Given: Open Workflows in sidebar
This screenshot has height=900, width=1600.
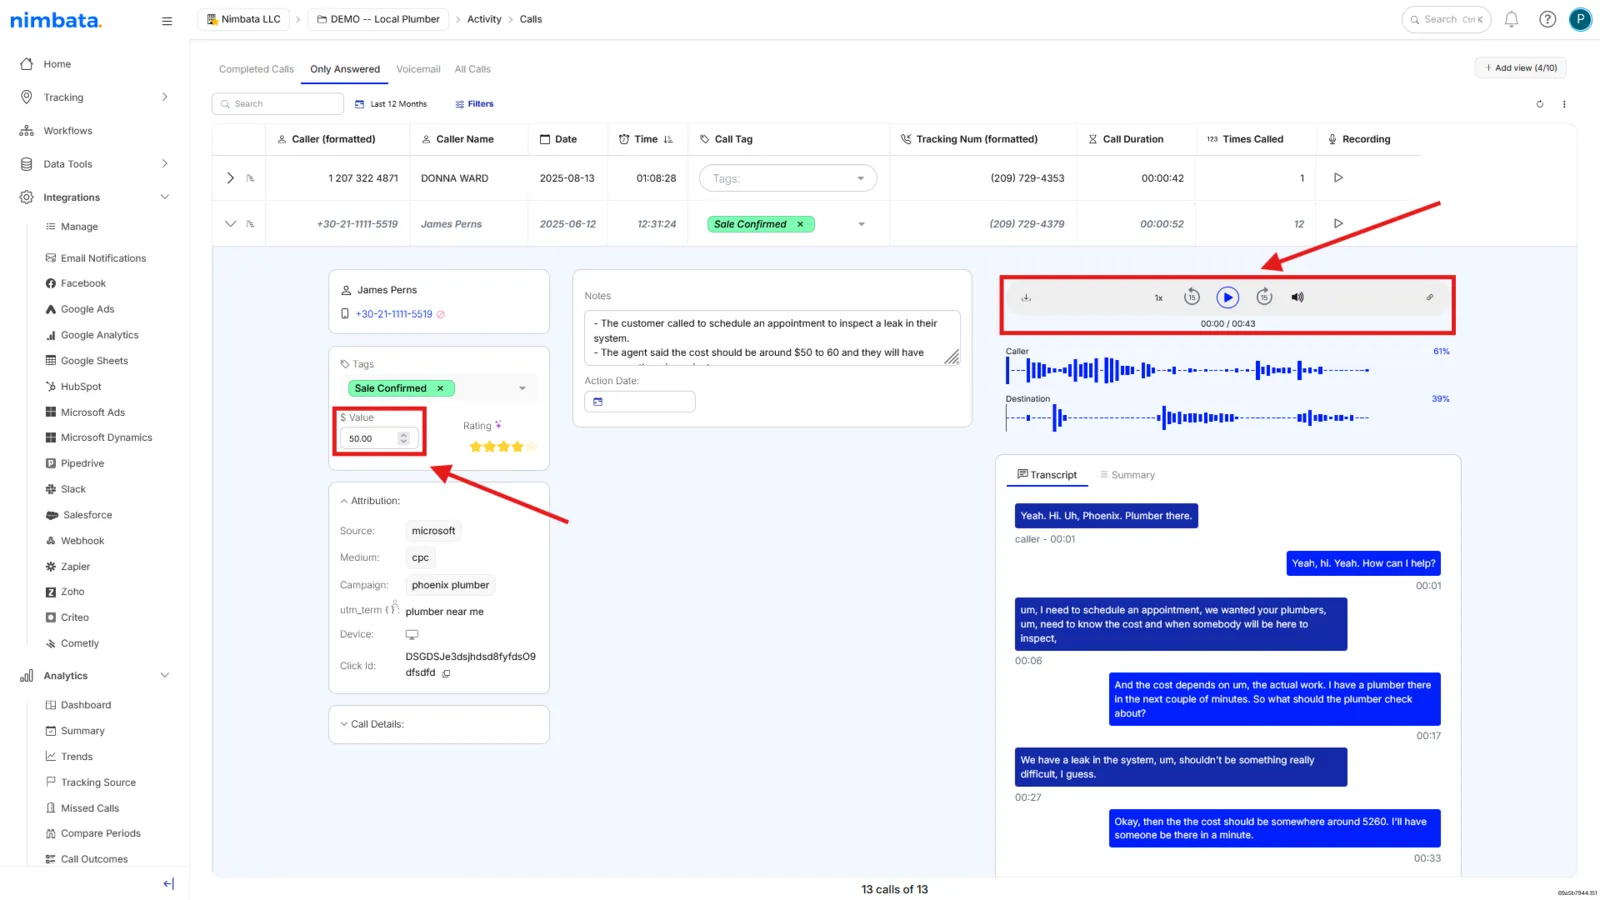Looking at the screenshot, I should coord(67,131).
